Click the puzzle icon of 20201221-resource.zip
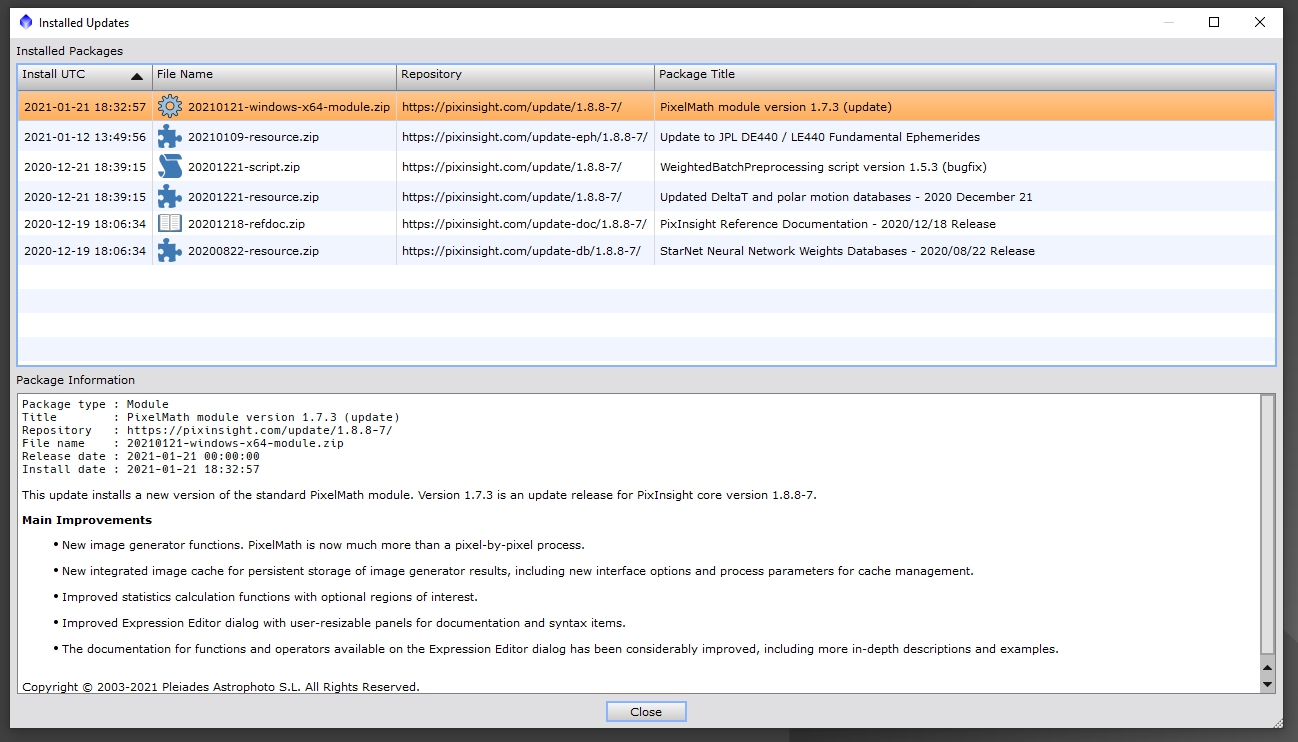 click(x=170, y=197)
